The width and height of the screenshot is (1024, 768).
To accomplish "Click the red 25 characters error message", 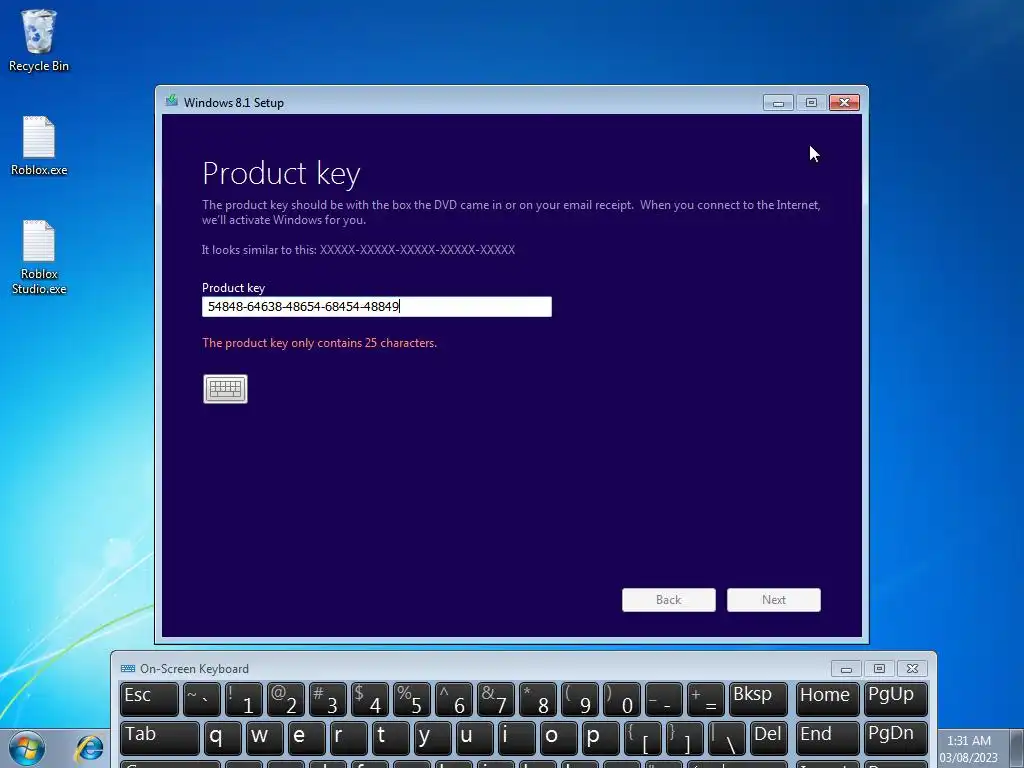I will [319, 343].
